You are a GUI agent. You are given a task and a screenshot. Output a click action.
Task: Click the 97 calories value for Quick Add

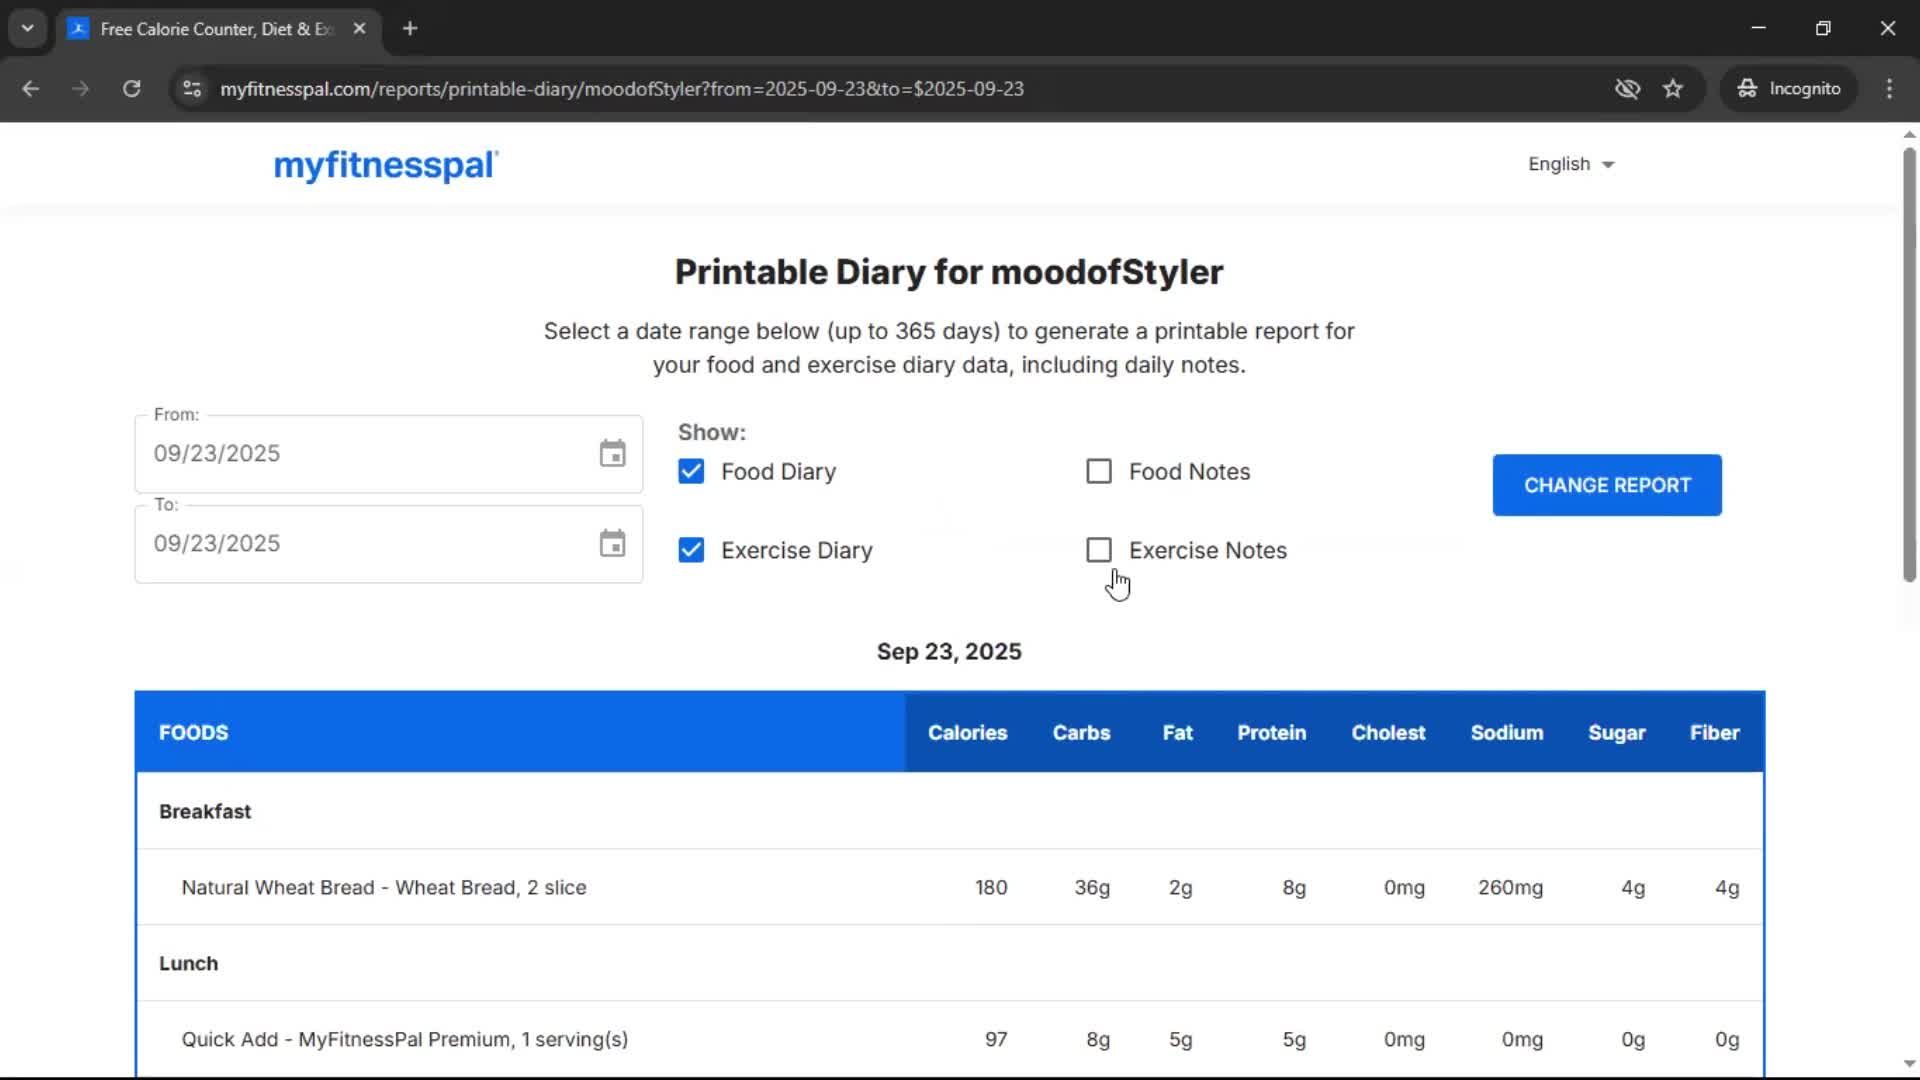[996, 1039]
